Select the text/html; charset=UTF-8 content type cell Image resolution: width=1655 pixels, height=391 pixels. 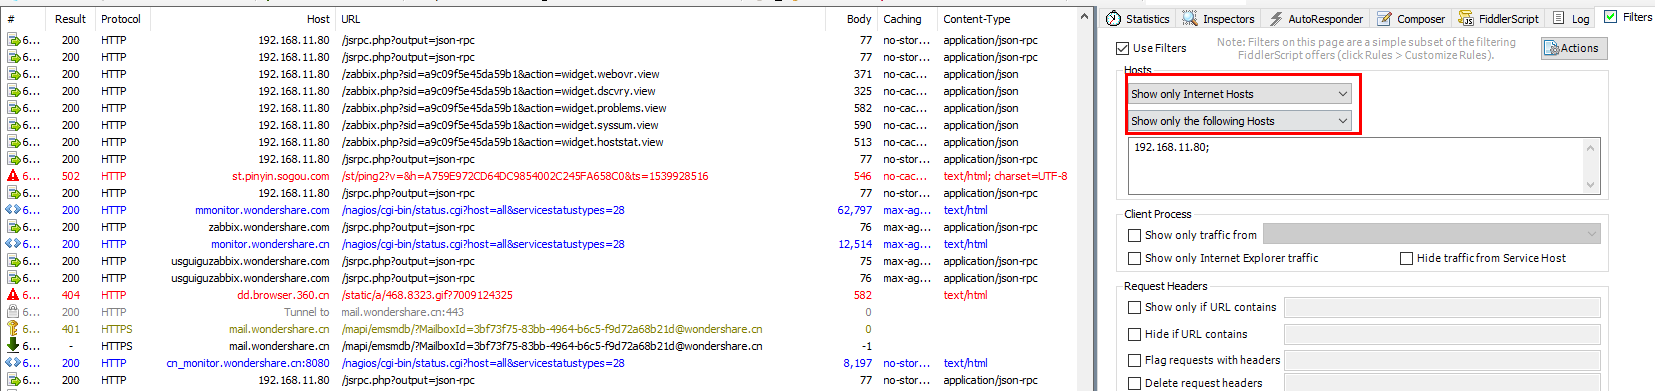[x=1005, y=176]
